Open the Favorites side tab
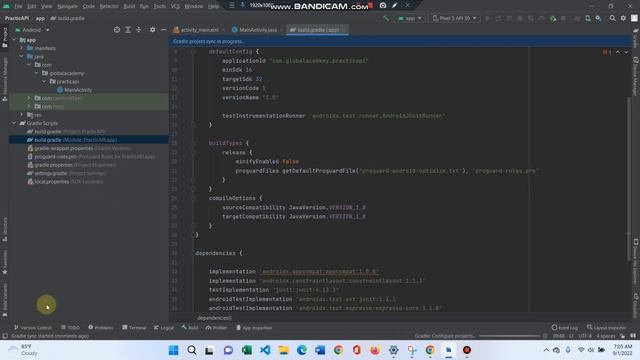The width and height of the screenshot is (640, 360). pyautogui.click(x=5, y=262)
